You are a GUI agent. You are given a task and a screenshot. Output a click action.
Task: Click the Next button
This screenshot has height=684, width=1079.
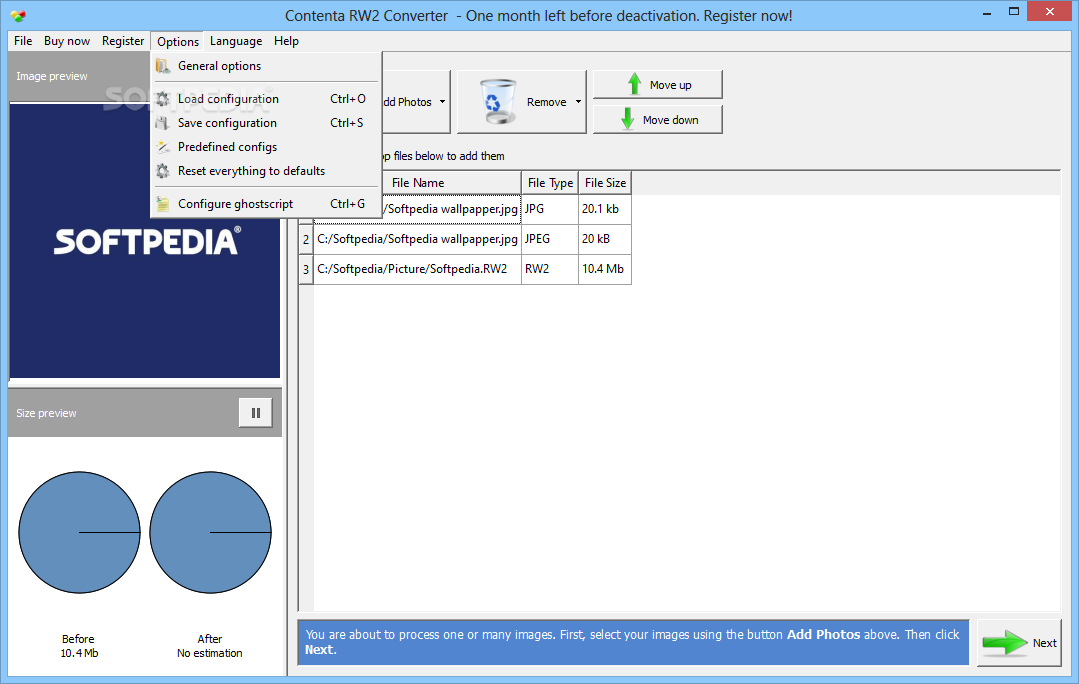(1019, 643)
